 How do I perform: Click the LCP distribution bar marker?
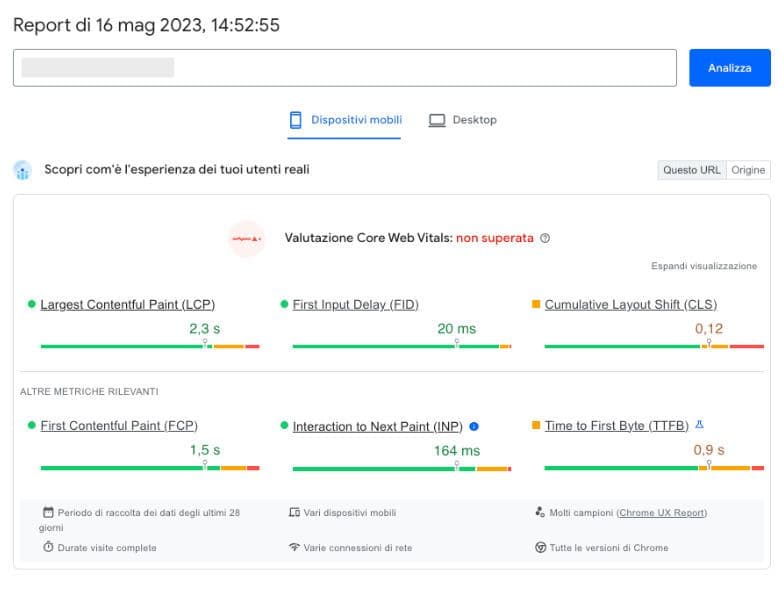(205, 343)
